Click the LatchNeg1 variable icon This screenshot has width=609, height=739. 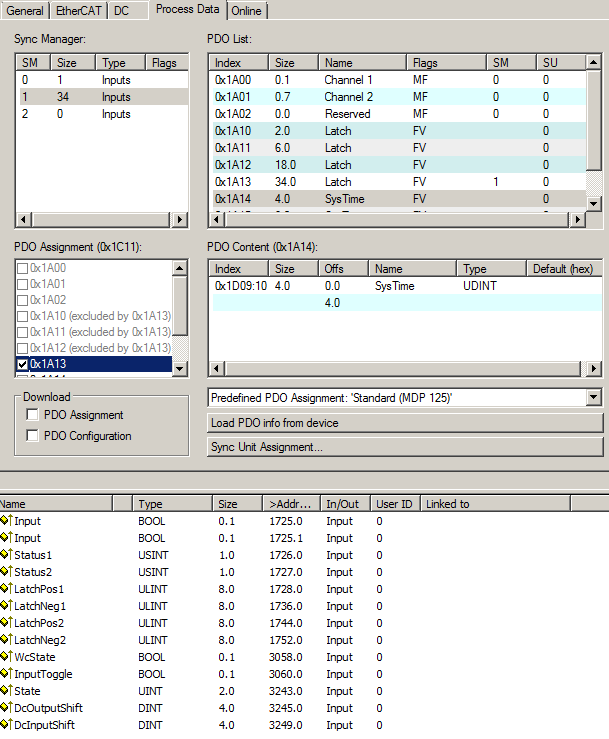click(x=6, y=605)
